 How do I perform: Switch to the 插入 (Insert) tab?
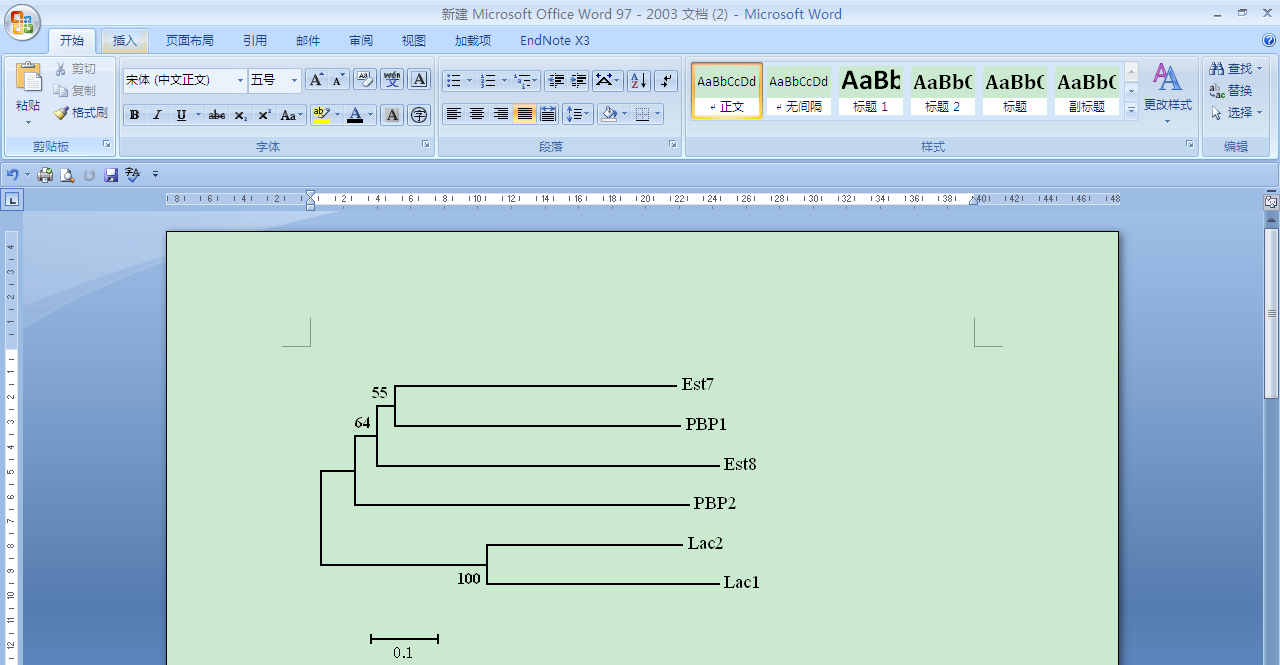(125, 41)
